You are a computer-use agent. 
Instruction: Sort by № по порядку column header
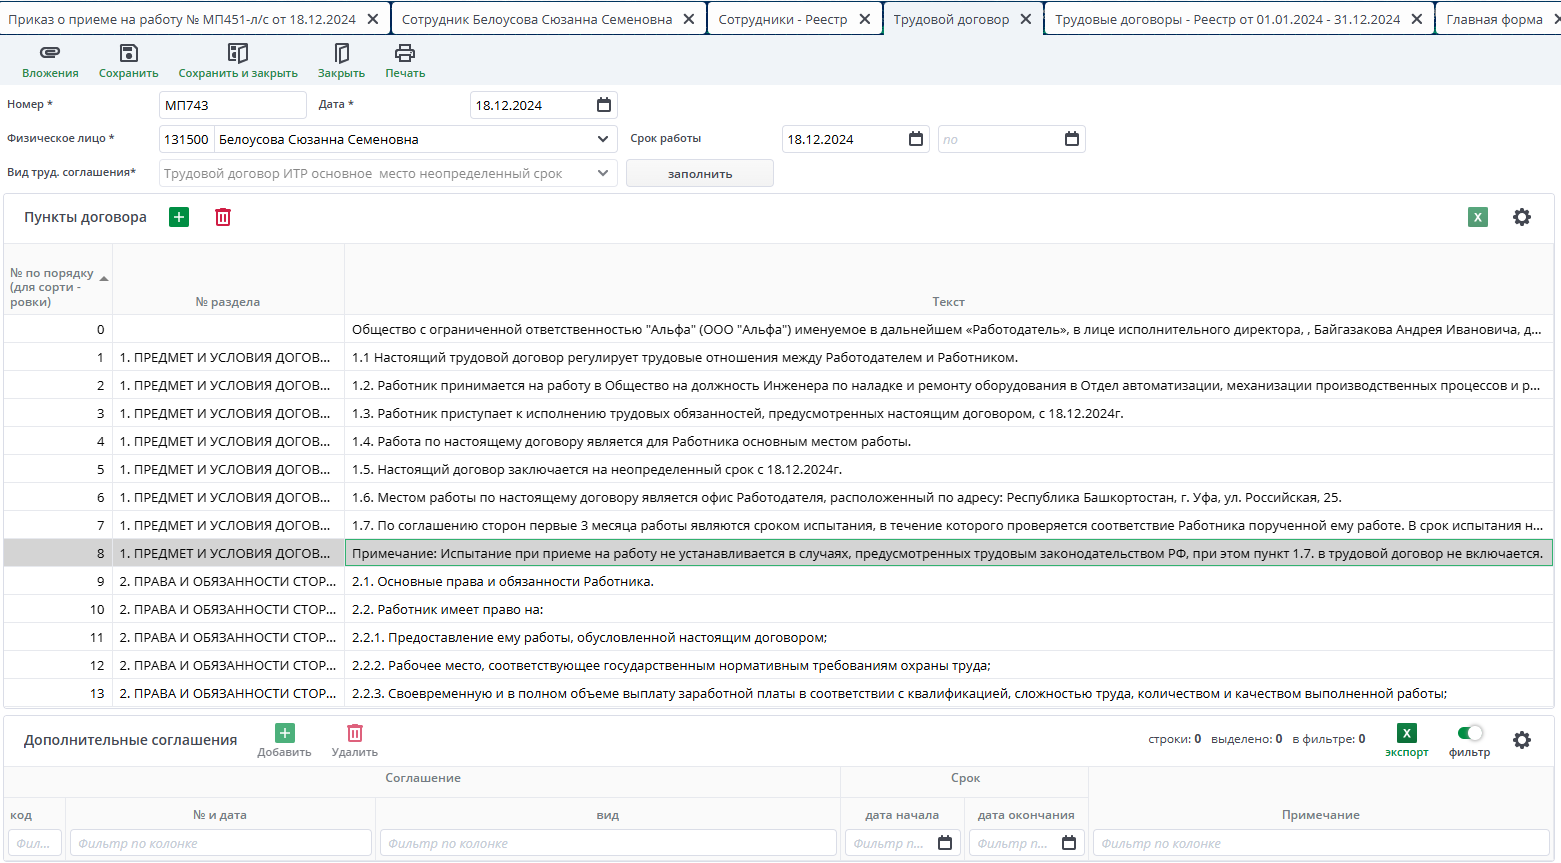(52, 287)
